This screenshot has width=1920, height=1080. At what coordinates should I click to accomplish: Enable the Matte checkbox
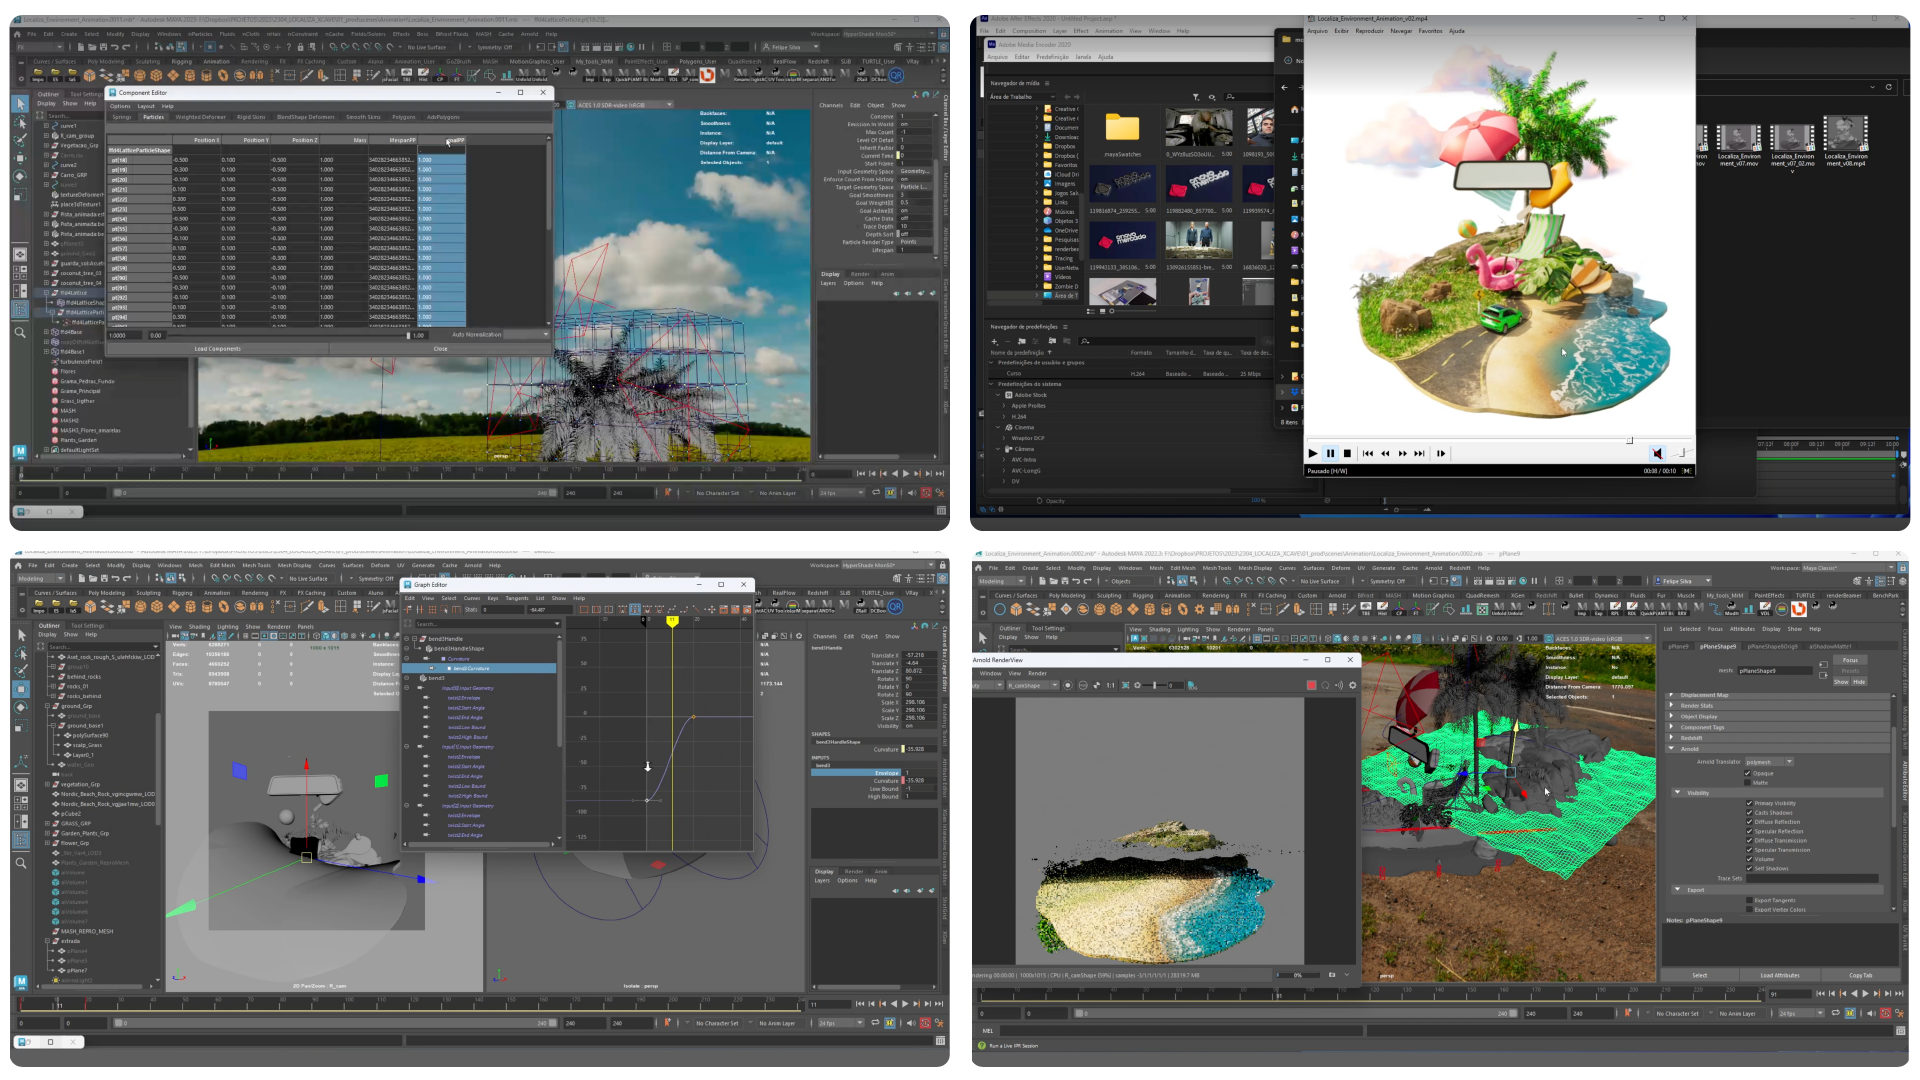[1748, 782]
